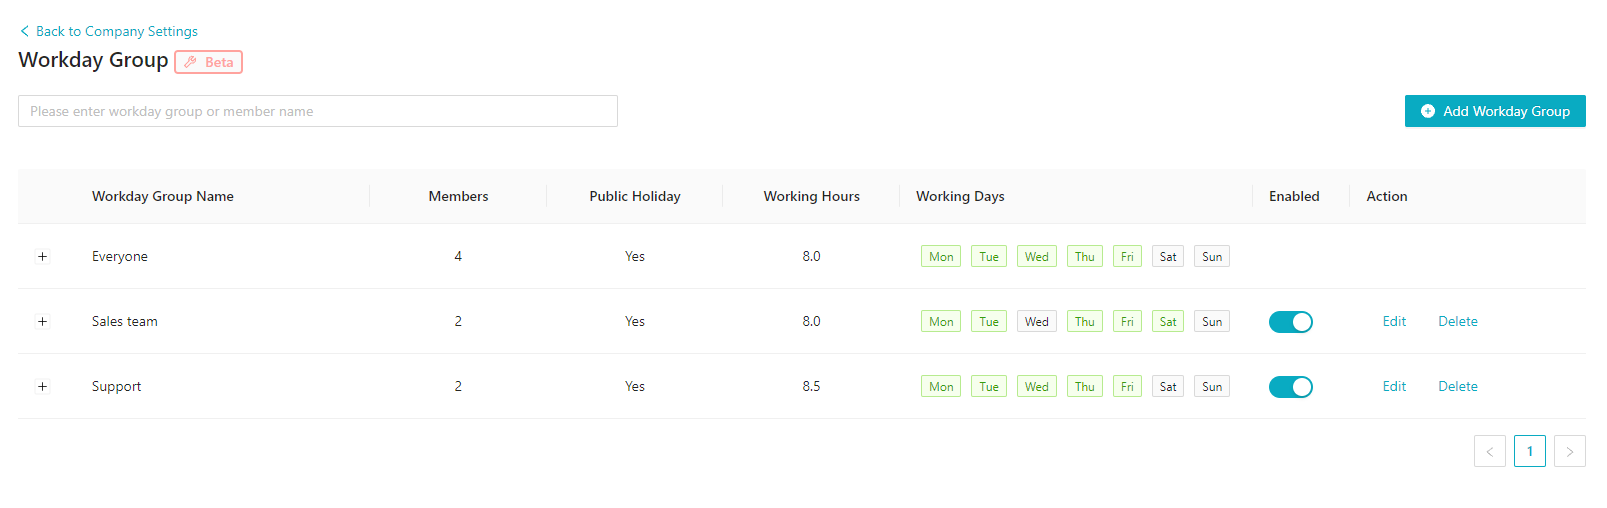
Task: Click Wed tag in Sales team row
Action: tap(1037, 321)
